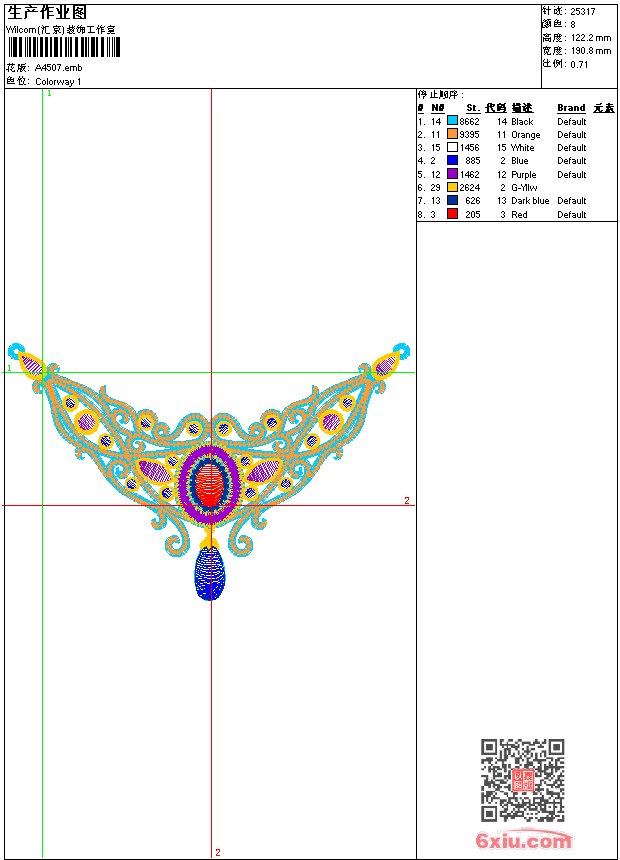The height and width of the screenshot is (860, 620).
Task: Click the Red description in row 8
Action: click(x=519, y=215)
